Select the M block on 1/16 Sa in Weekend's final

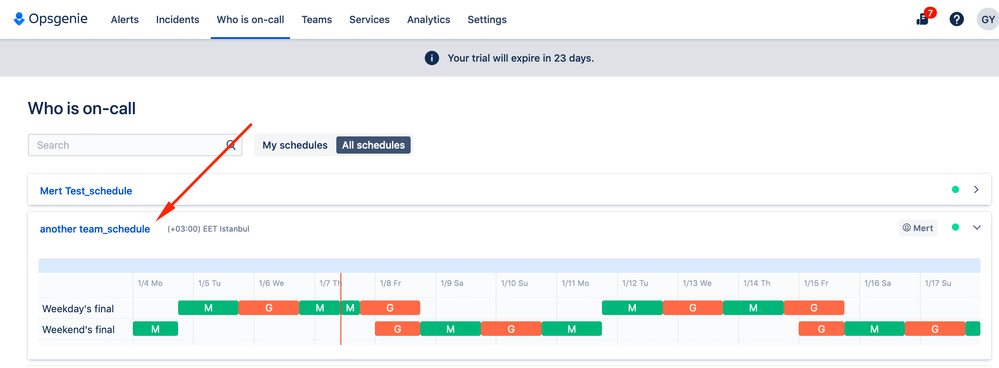click(874, 329)
